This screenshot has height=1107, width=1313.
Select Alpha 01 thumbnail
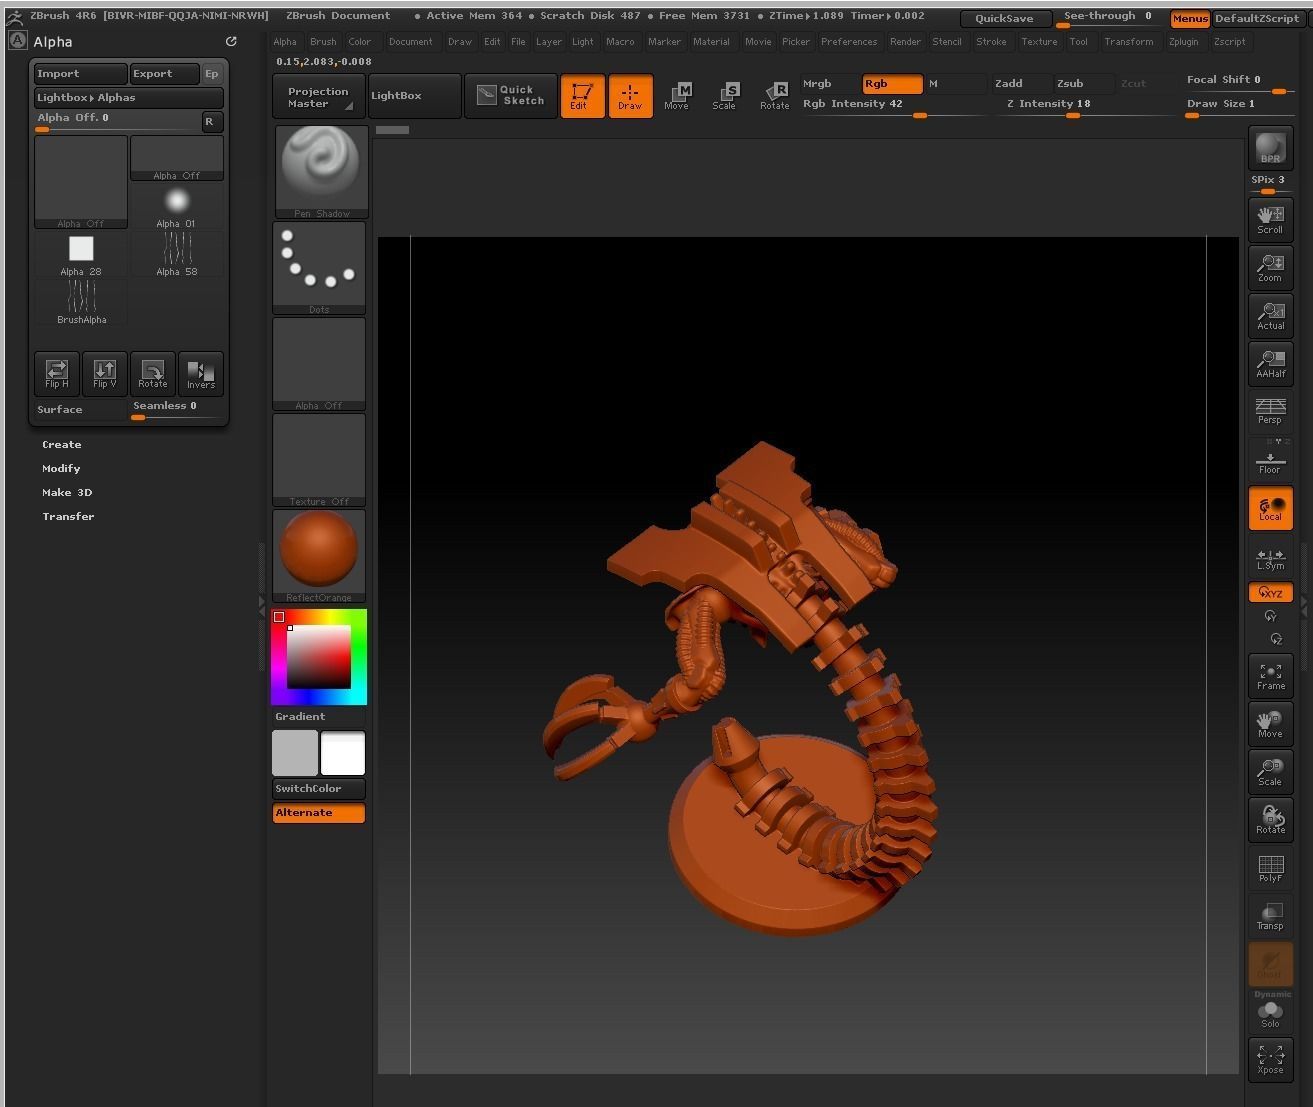177,206
